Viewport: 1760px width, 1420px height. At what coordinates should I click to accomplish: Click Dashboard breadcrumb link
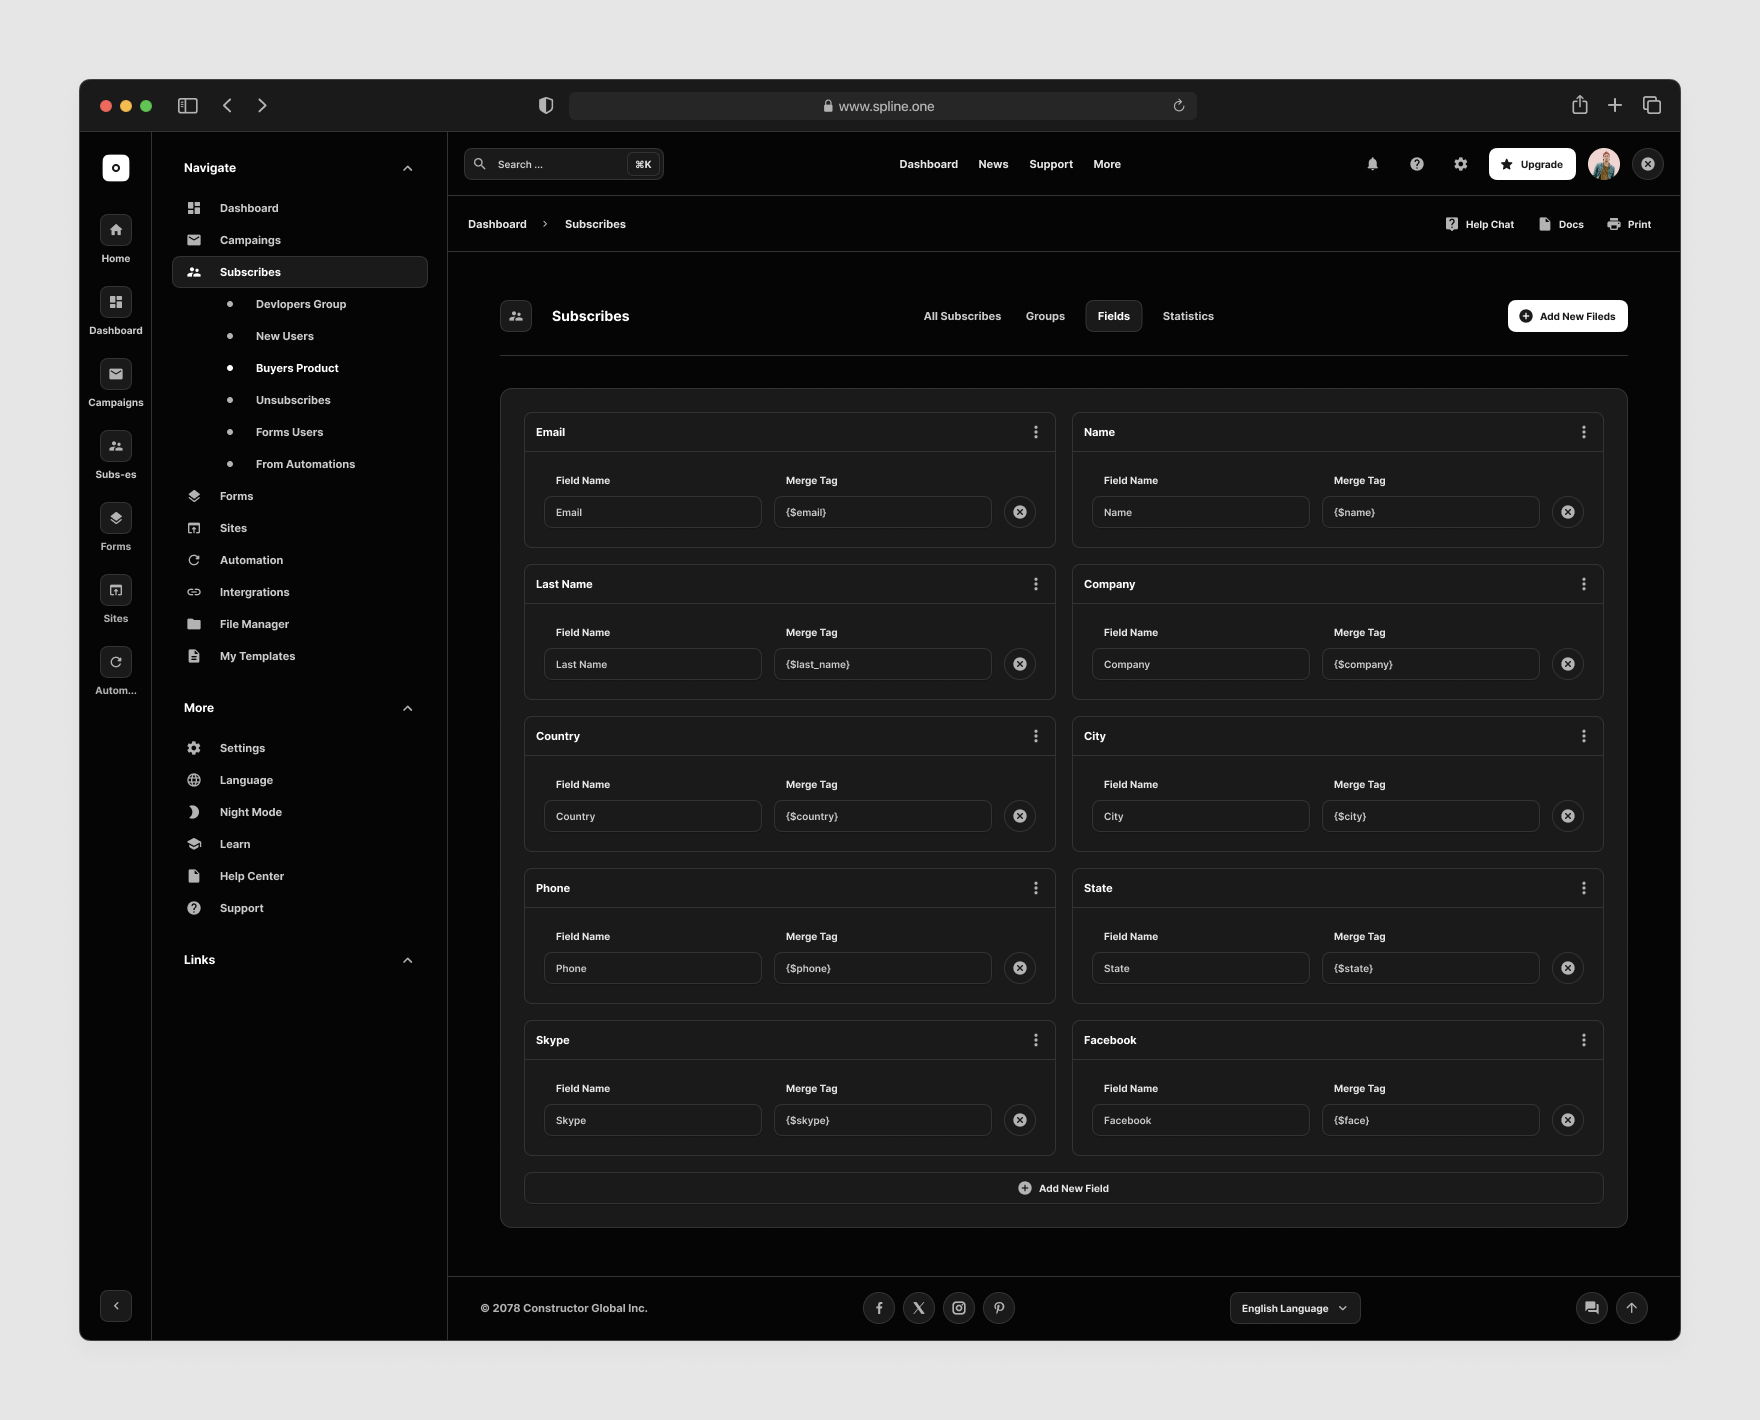click(x=497, y=224)
